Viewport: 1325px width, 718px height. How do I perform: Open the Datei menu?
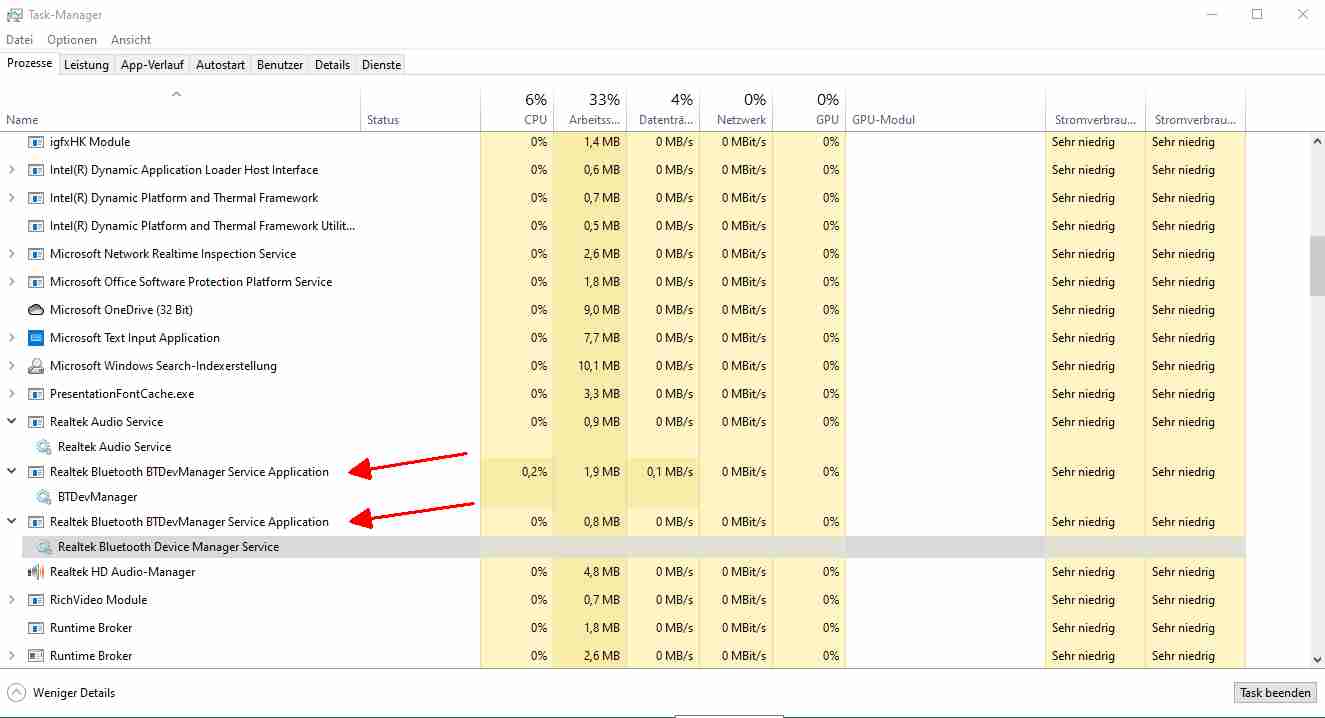click(x=20, y=40)
